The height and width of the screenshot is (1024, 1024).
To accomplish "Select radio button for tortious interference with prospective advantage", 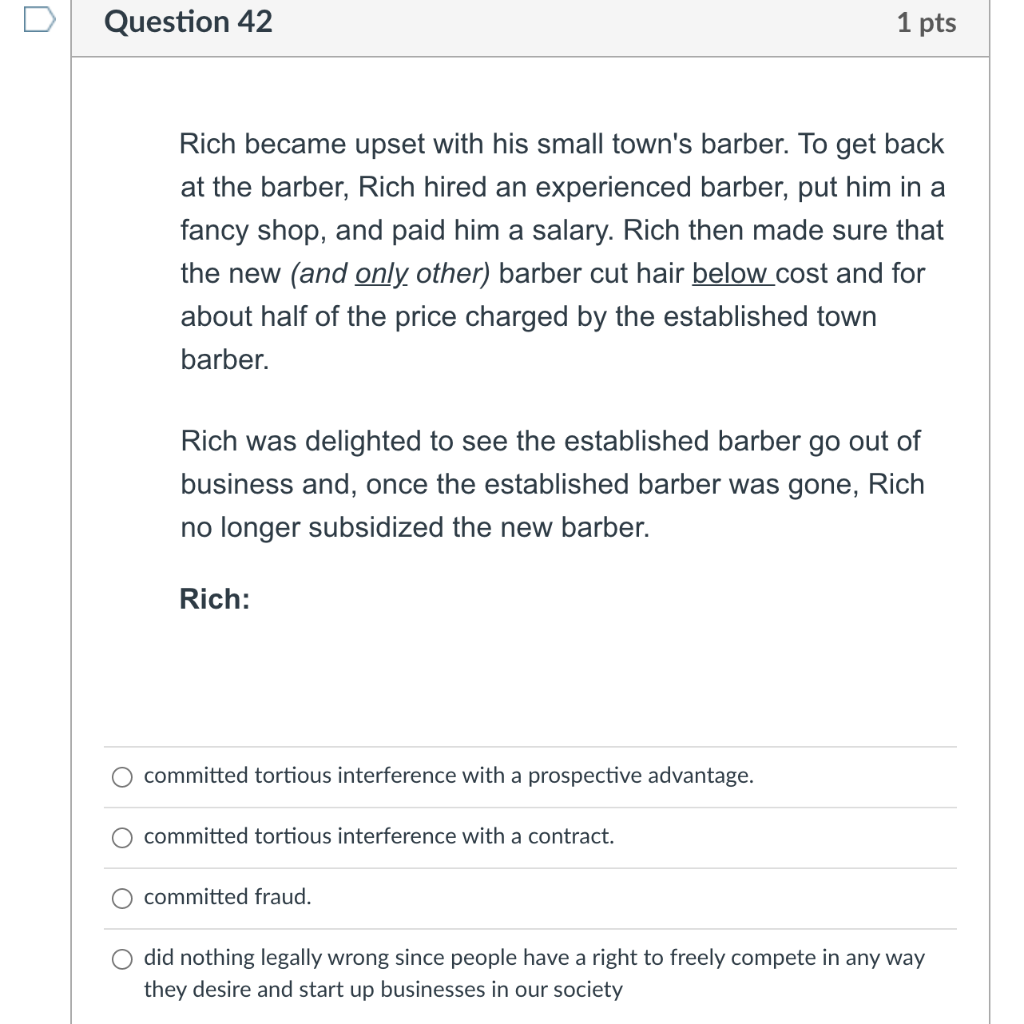I will [x=121, y=776].
